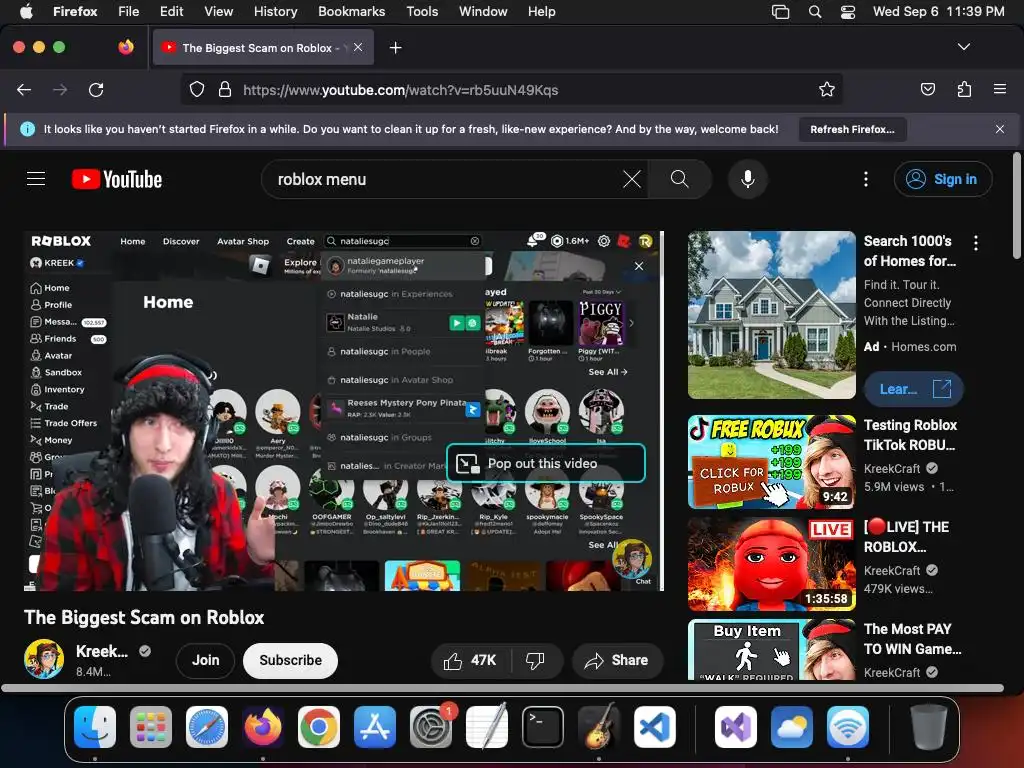Open Testing Roblox TikTok video thumbnail
The image size is (1024, 768).
(771, 462)
